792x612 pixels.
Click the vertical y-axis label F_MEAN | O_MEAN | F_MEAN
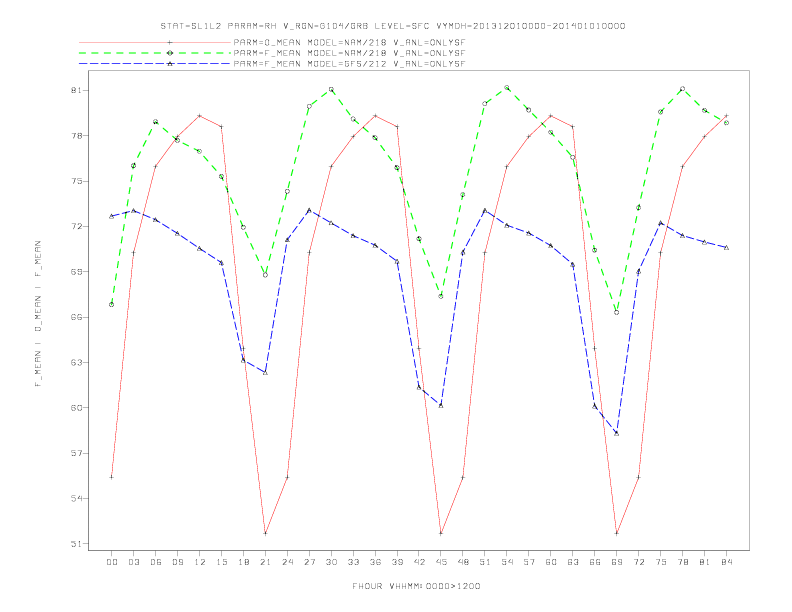38,314
